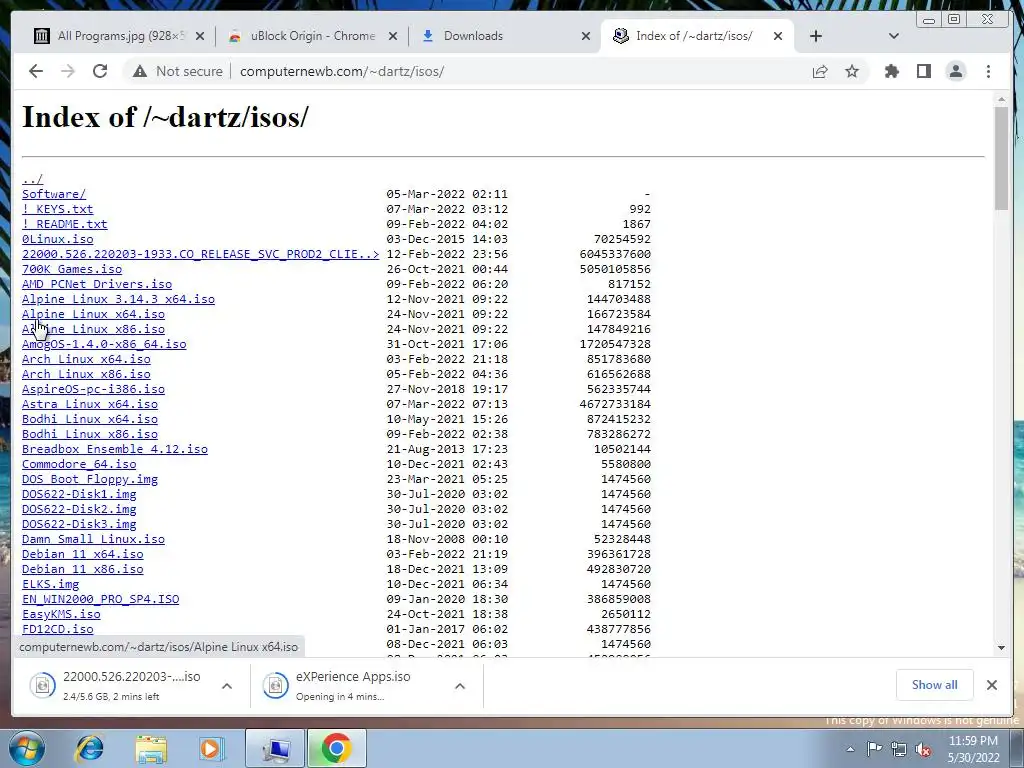This screenshot has height=768, width=1024.
Task: Click the Not secure warning icon
Action: pyautogui.click(x=140, y=71)
